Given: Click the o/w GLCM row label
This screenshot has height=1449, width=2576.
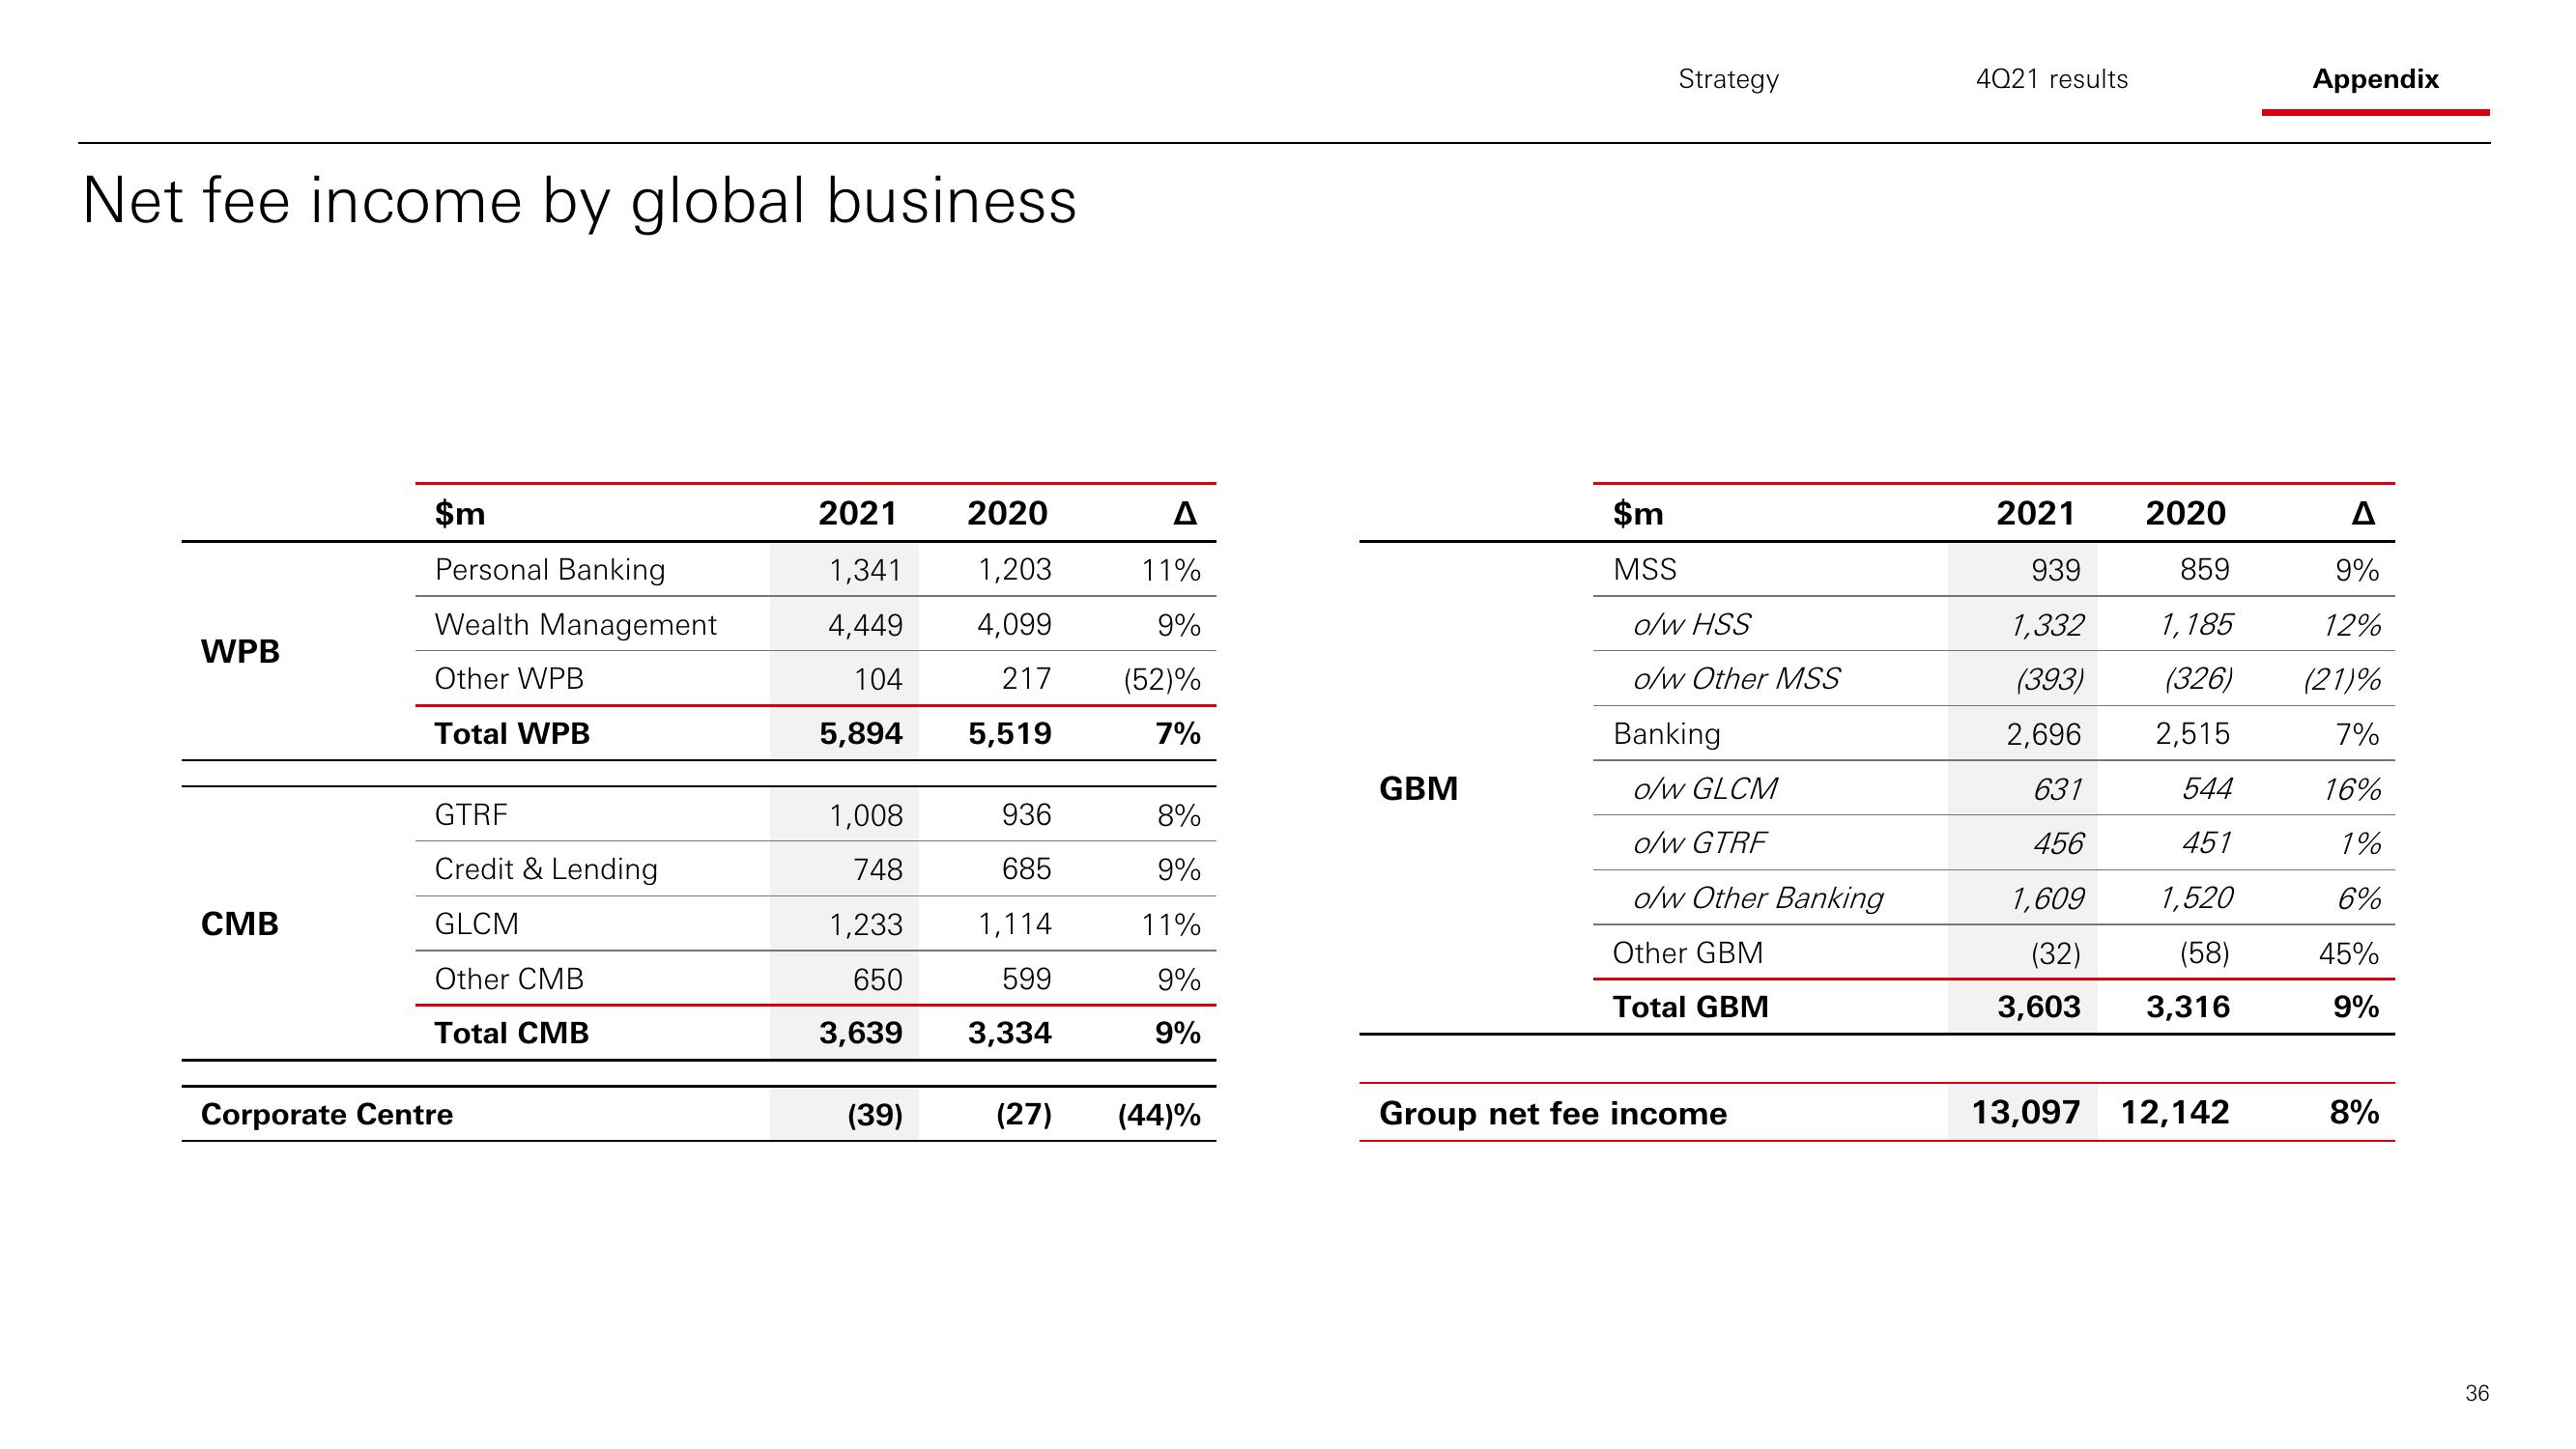Looking at the screenshot, I should coord(1705,788).
